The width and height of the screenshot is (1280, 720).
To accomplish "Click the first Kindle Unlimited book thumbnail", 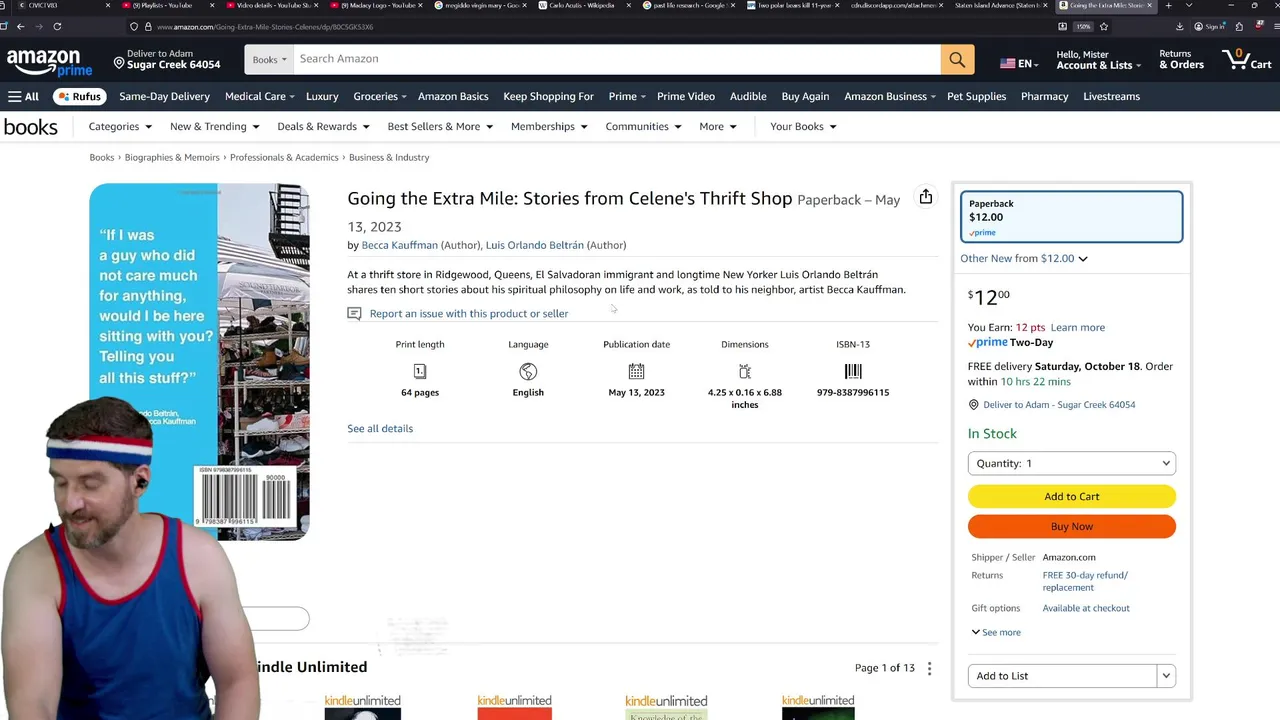I will (362, 706).
